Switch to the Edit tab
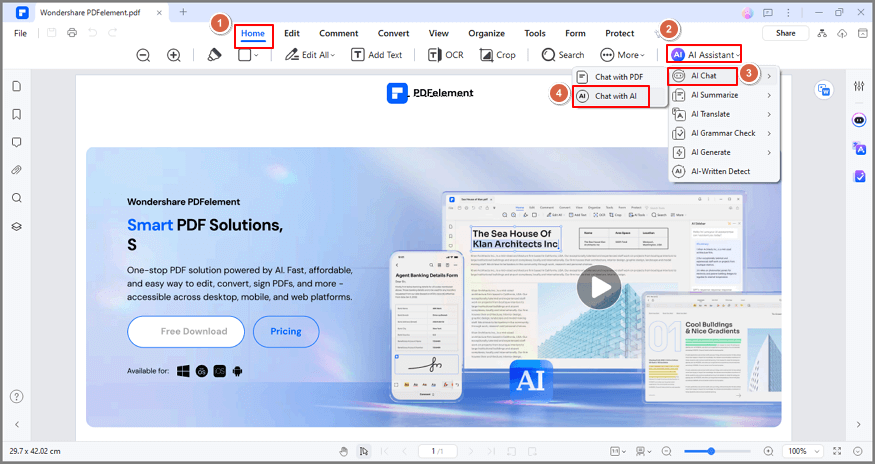The height and width of the screenshot is (464, 875). pyautogui.click(x=292, y=34)
